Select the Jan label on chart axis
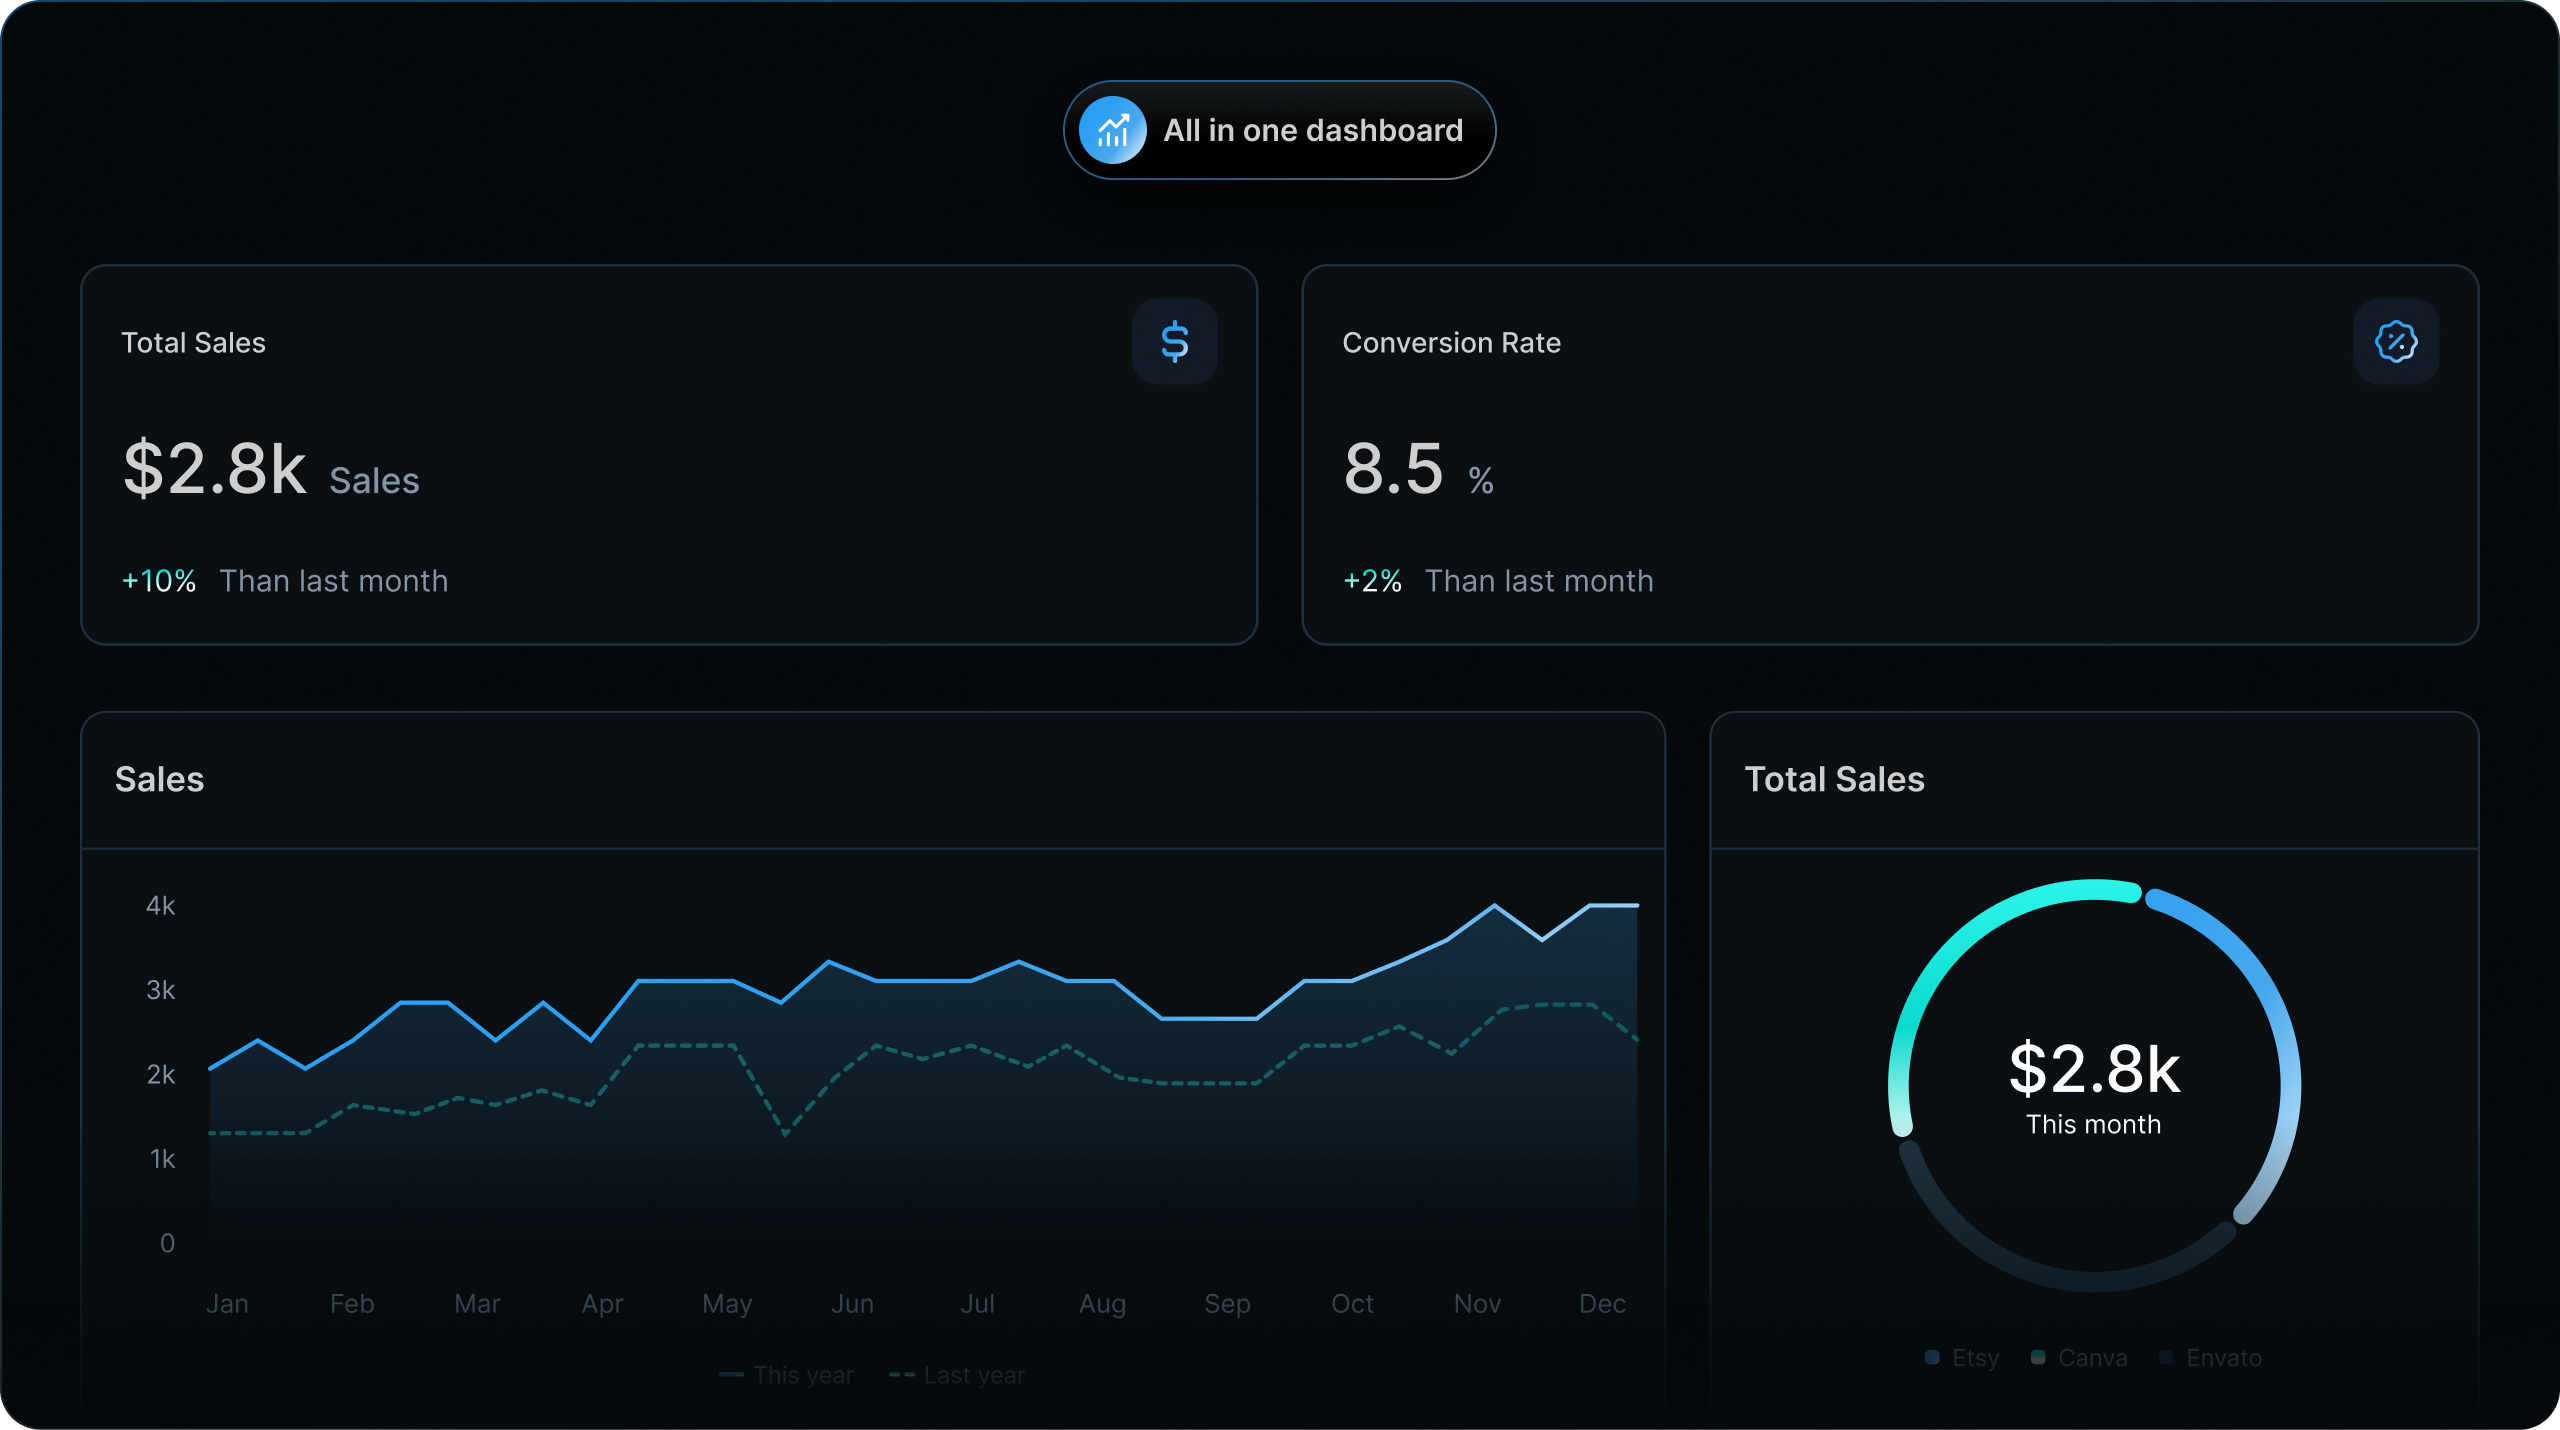 (x=227, y=1304)
